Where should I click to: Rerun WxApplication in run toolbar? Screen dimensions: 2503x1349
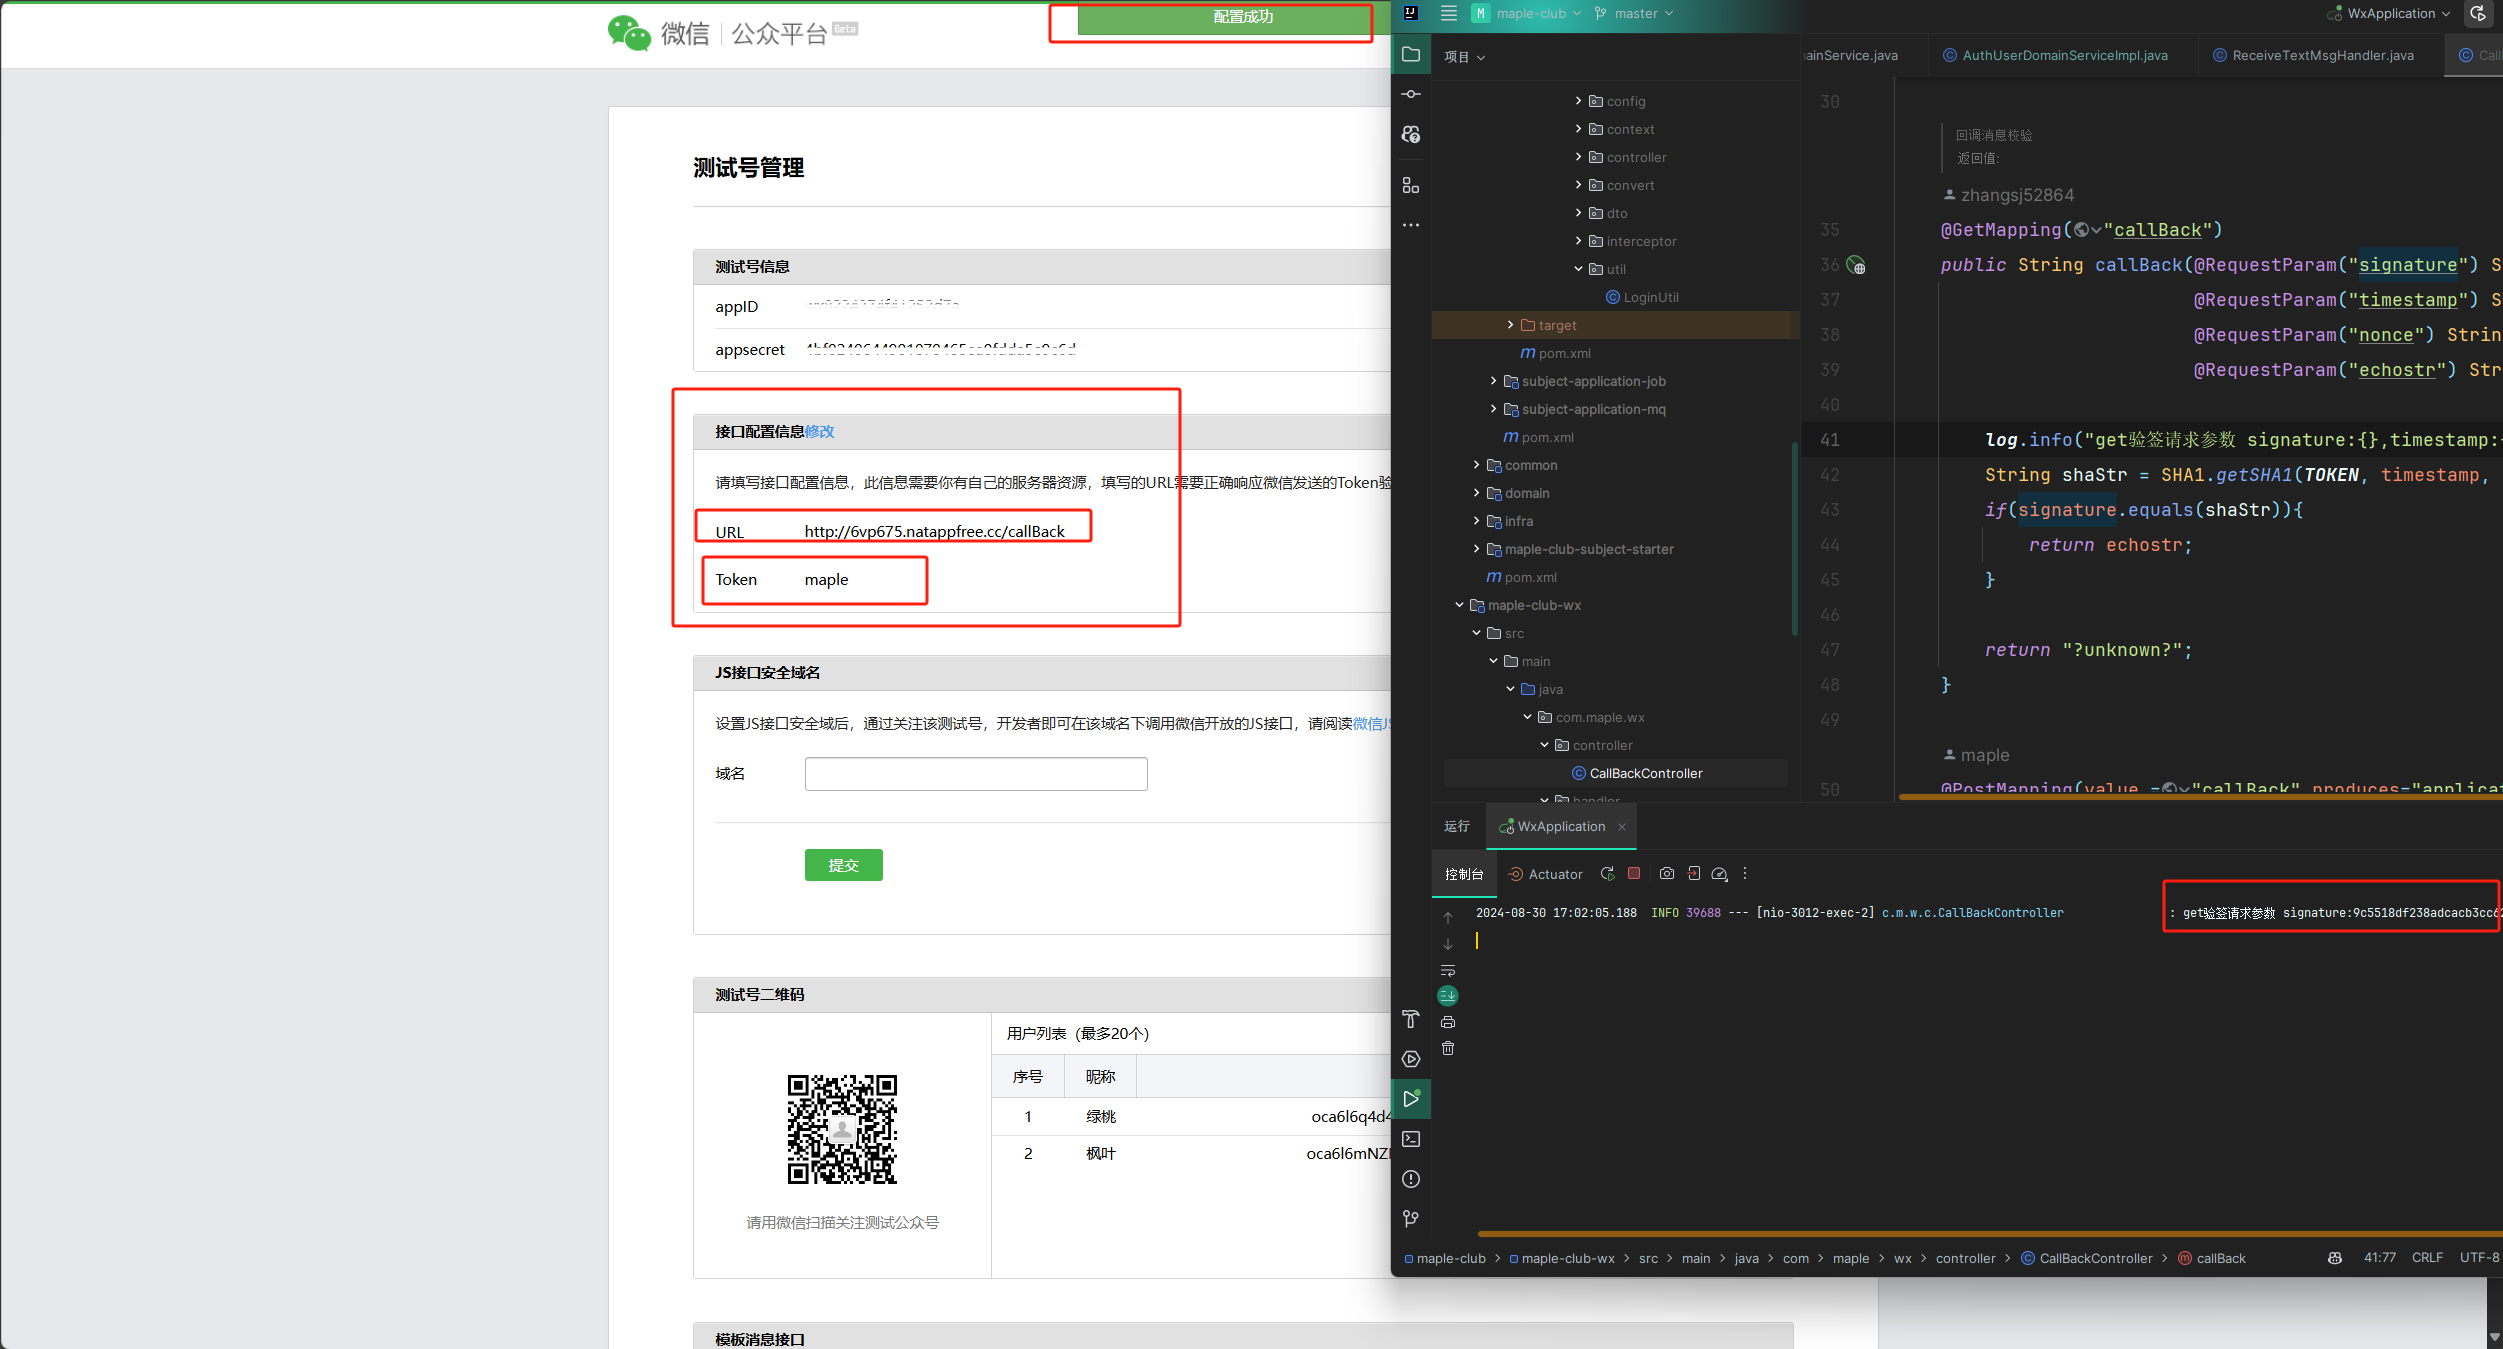point(1607,874)
